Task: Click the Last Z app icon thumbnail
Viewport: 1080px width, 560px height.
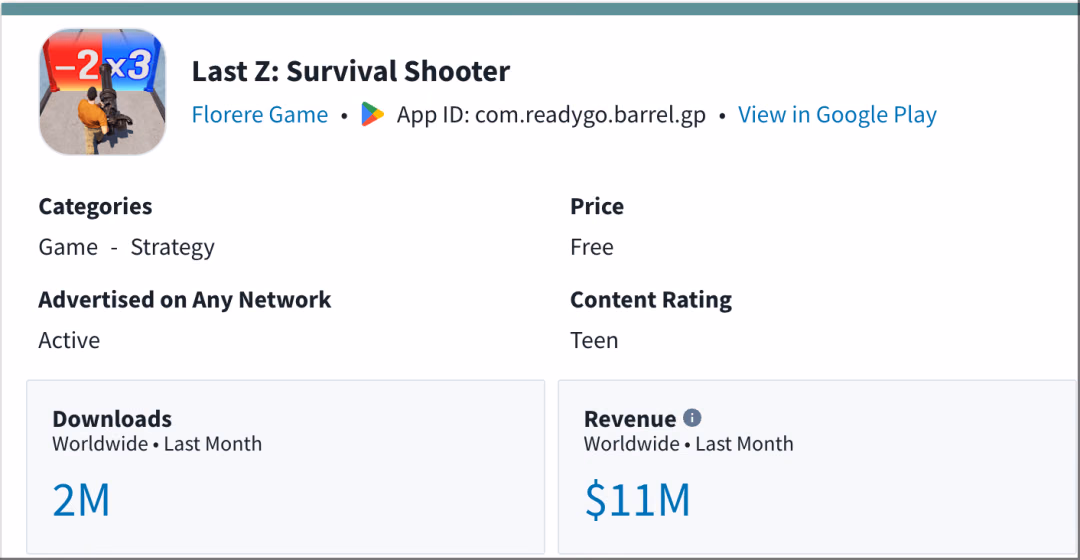Action: pyautogui.click(x=102, y=92)
